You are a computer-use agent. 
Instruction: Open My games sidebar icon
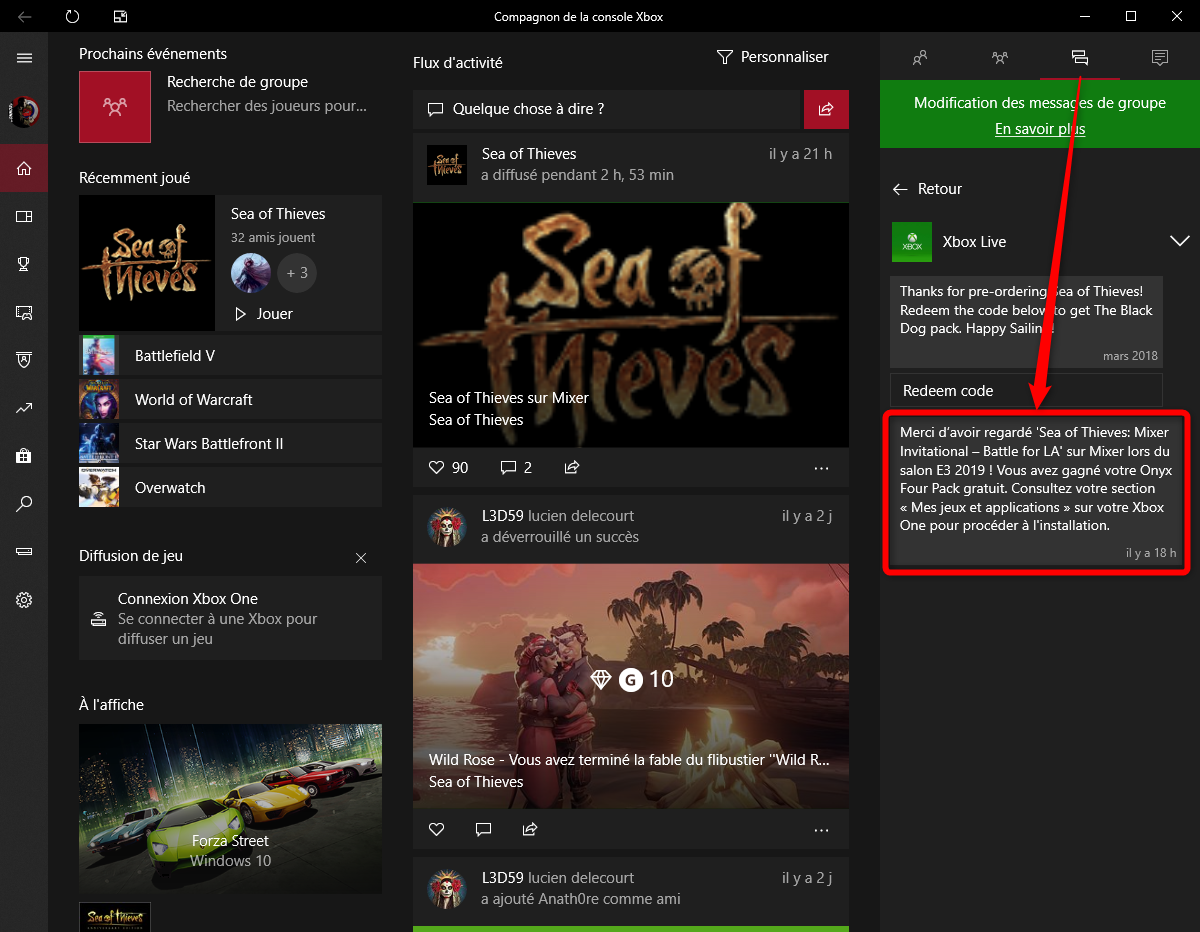coord(24,216)
